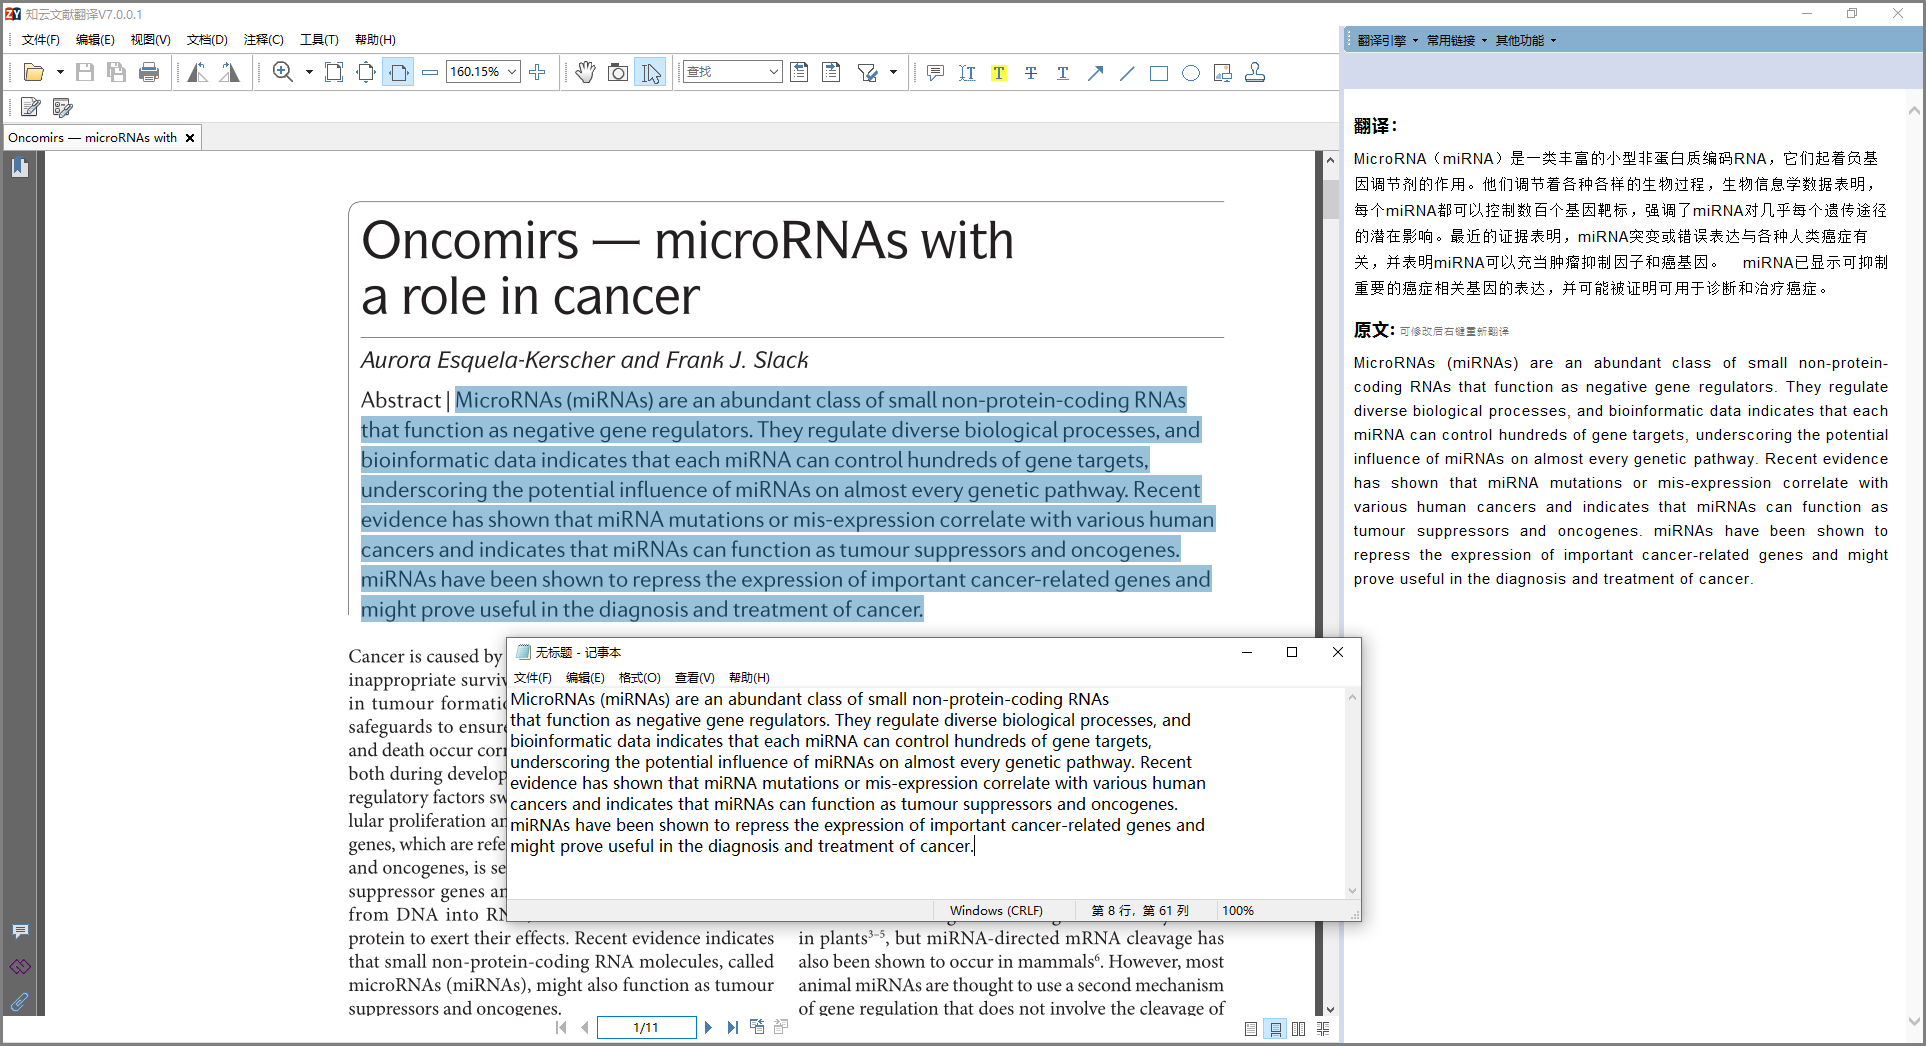The width and height of the screenshot is (1926, 1046).
Task: Switch to continuous facing layout
Action: click(x=1323, y=1029)
